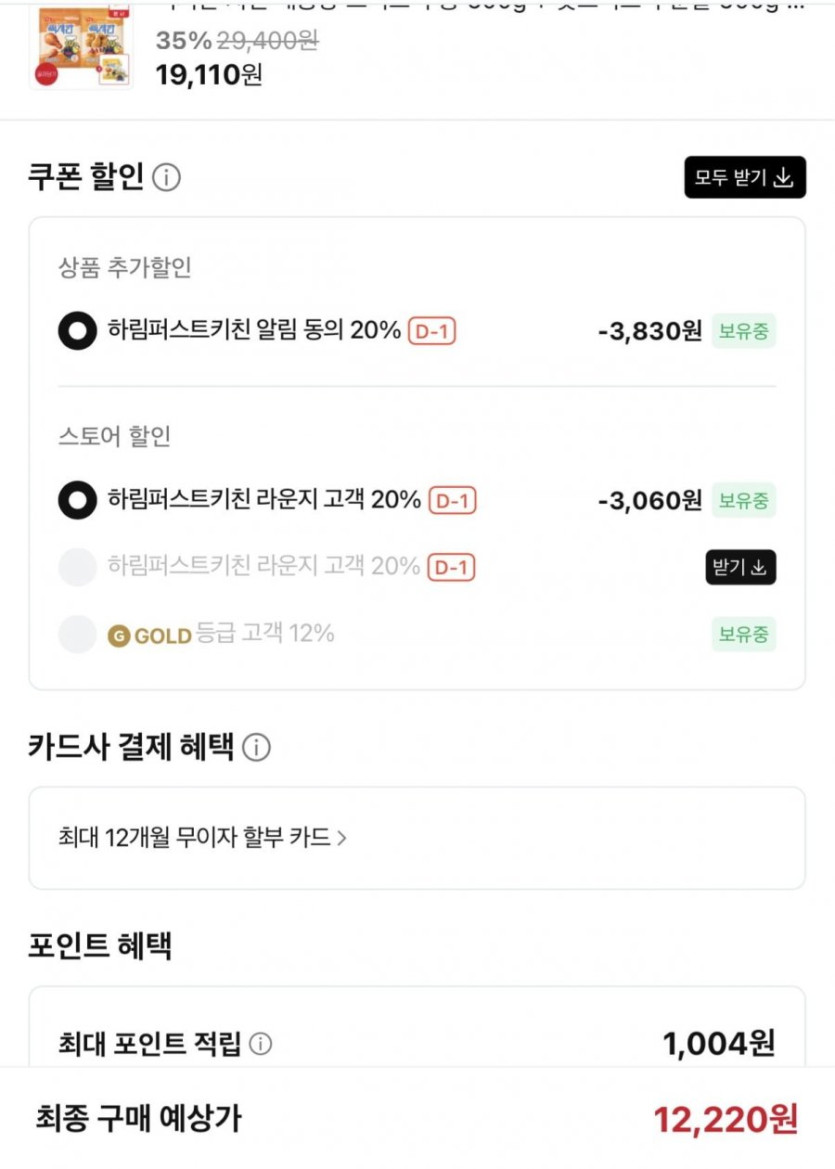Click the 보유중 tag on the GOLD coupon row
The width and height of the screenshot is (835, 1169).
744,634
